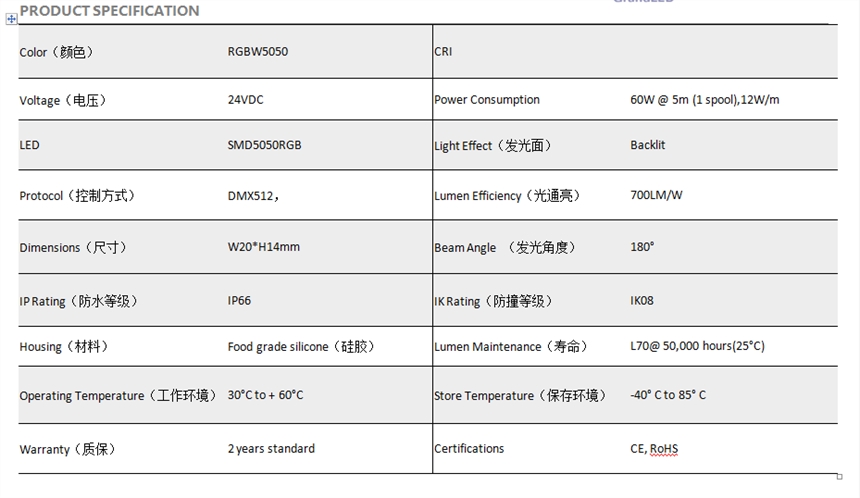Click the 2 years standard warranty value
Viewport: 860px width, 498px height.
click(x=271, y=448)
